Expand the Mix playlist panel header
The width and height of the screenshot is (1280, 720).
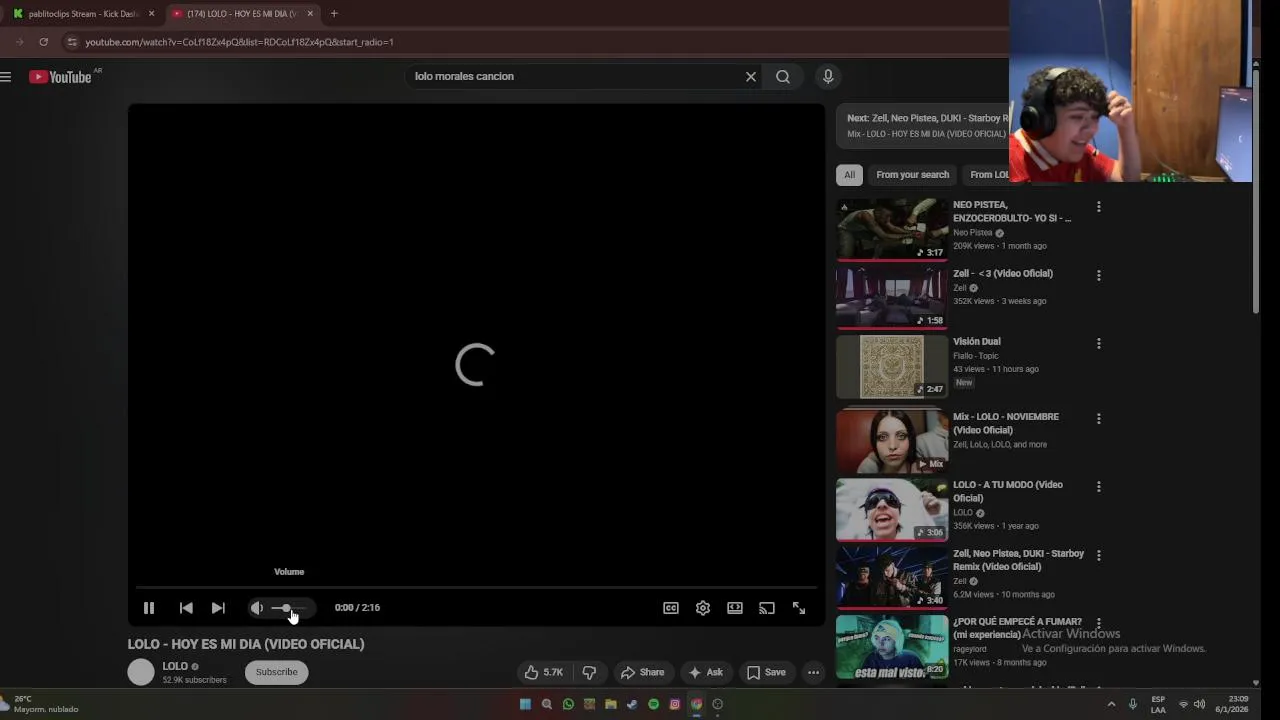(922, 126)
